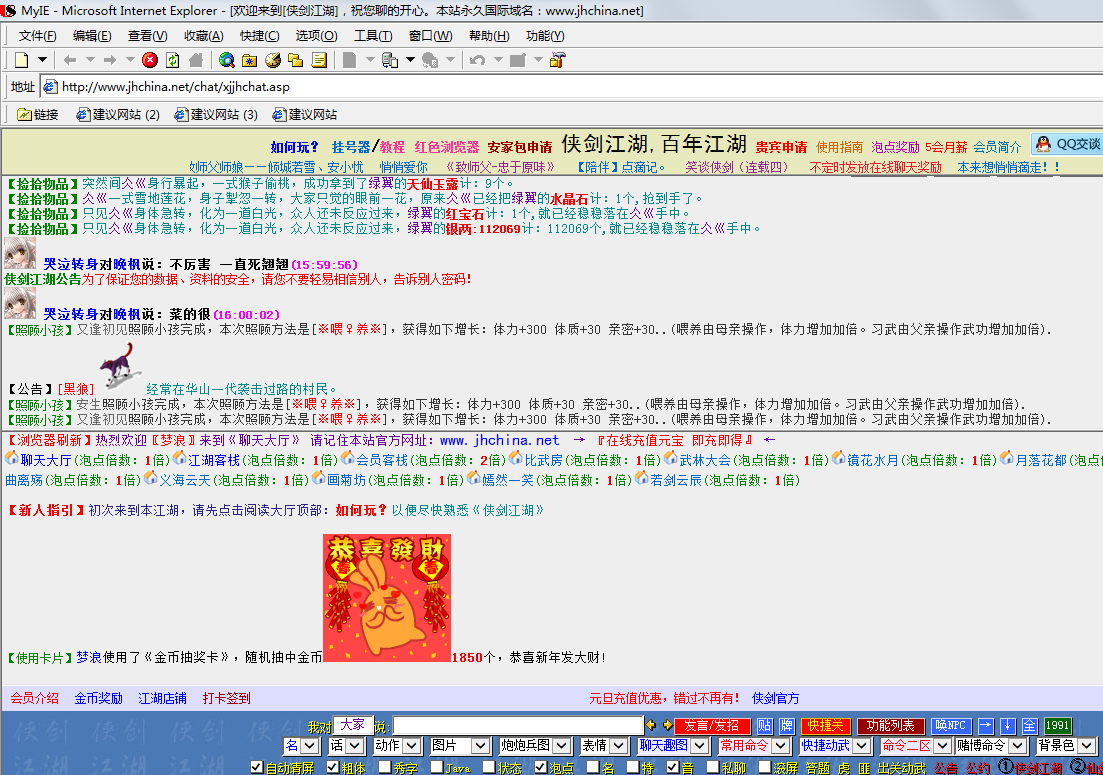
Task: Open QQ交谈 chat button
Action: tap(1067, 144)
